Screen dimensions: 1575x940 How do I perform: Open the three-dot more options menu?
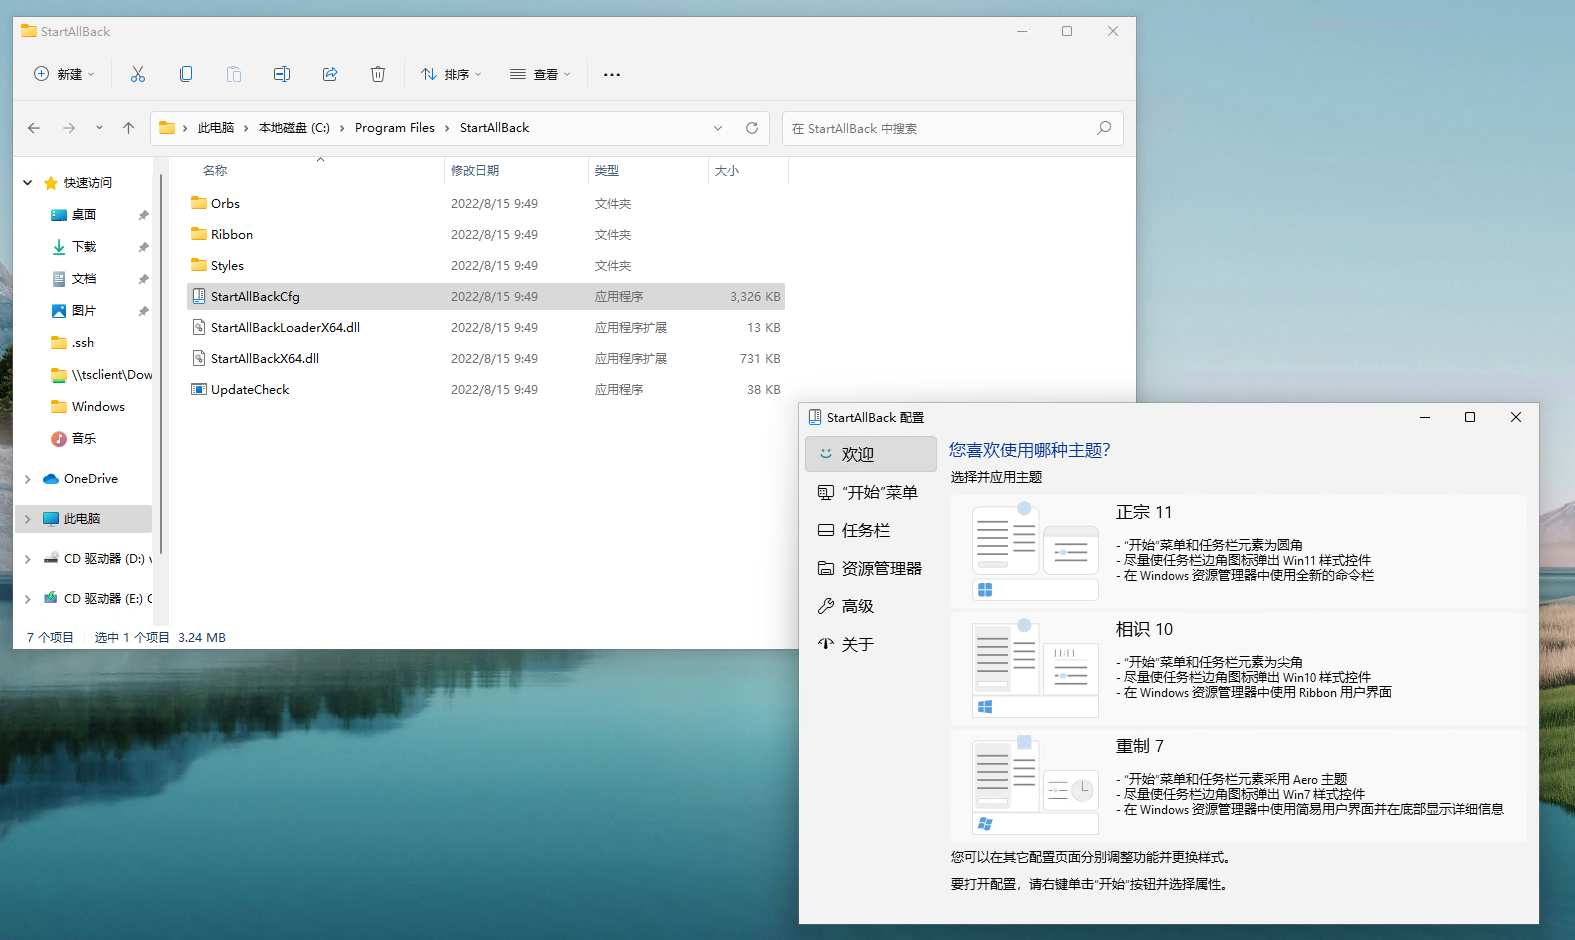pos(612,74)
